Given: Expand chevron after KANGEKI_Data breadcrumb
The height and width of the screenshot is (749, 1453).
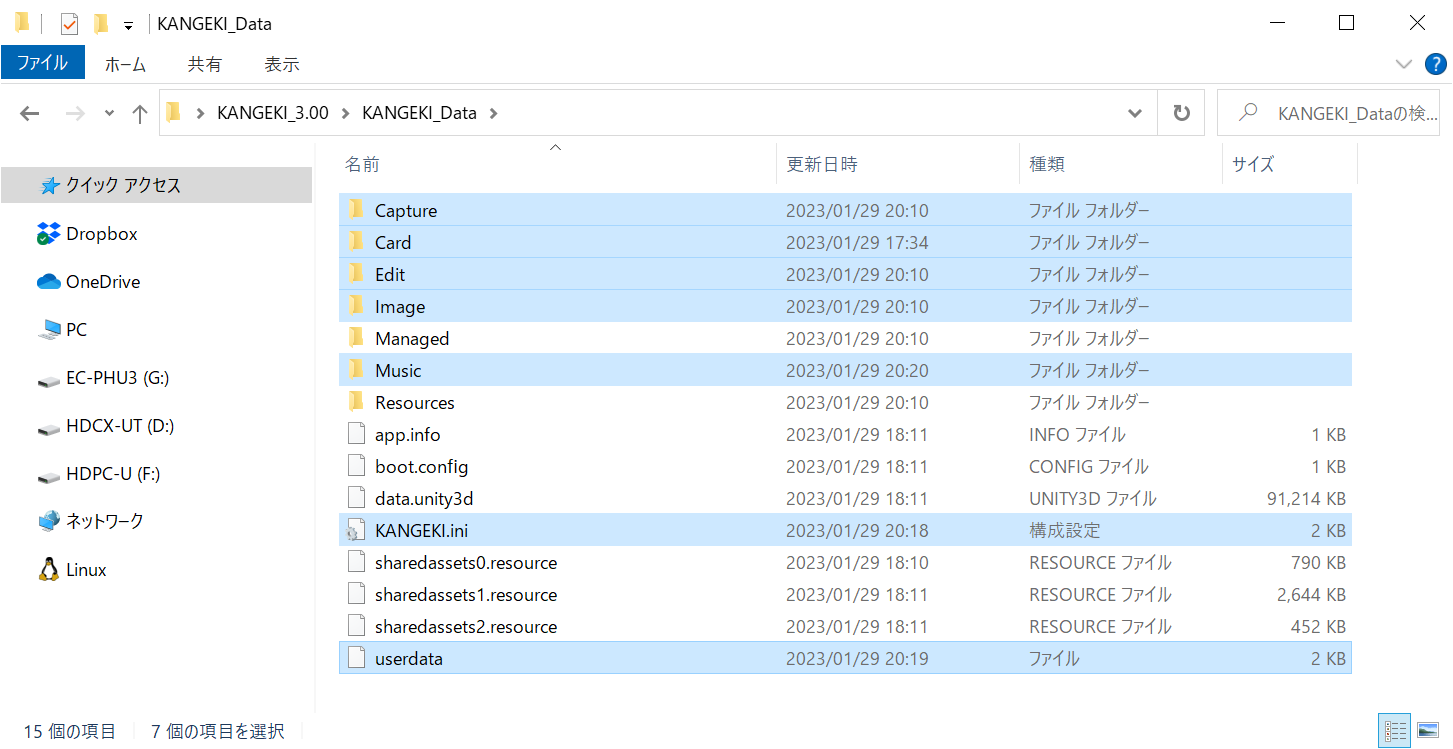Looking at the screenshot, I should [492, 113].
